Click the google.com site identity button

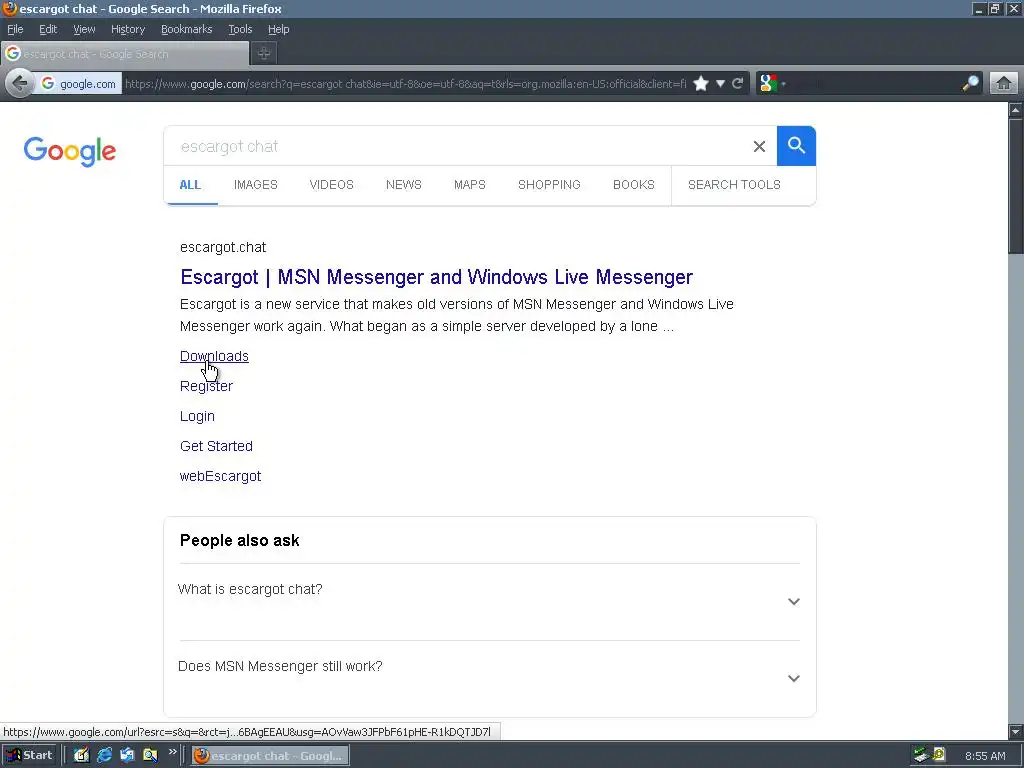78,84
